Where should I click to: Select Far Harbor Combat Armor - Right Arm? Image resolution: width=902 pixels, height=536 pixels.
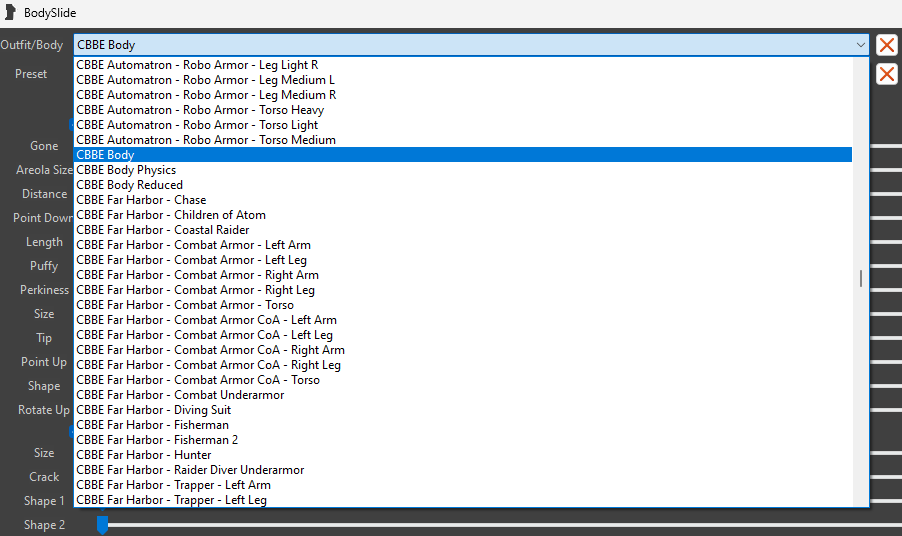(x=463, y=275)
